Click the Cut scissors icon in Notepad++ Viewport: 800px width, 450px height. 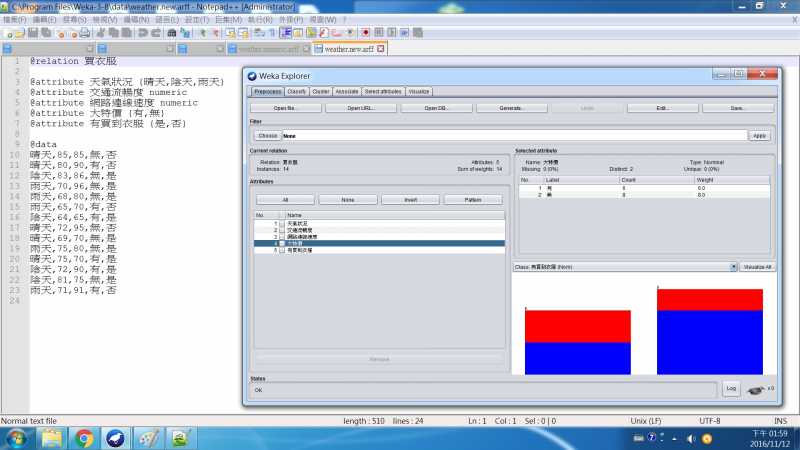click(x=101, y=33)
